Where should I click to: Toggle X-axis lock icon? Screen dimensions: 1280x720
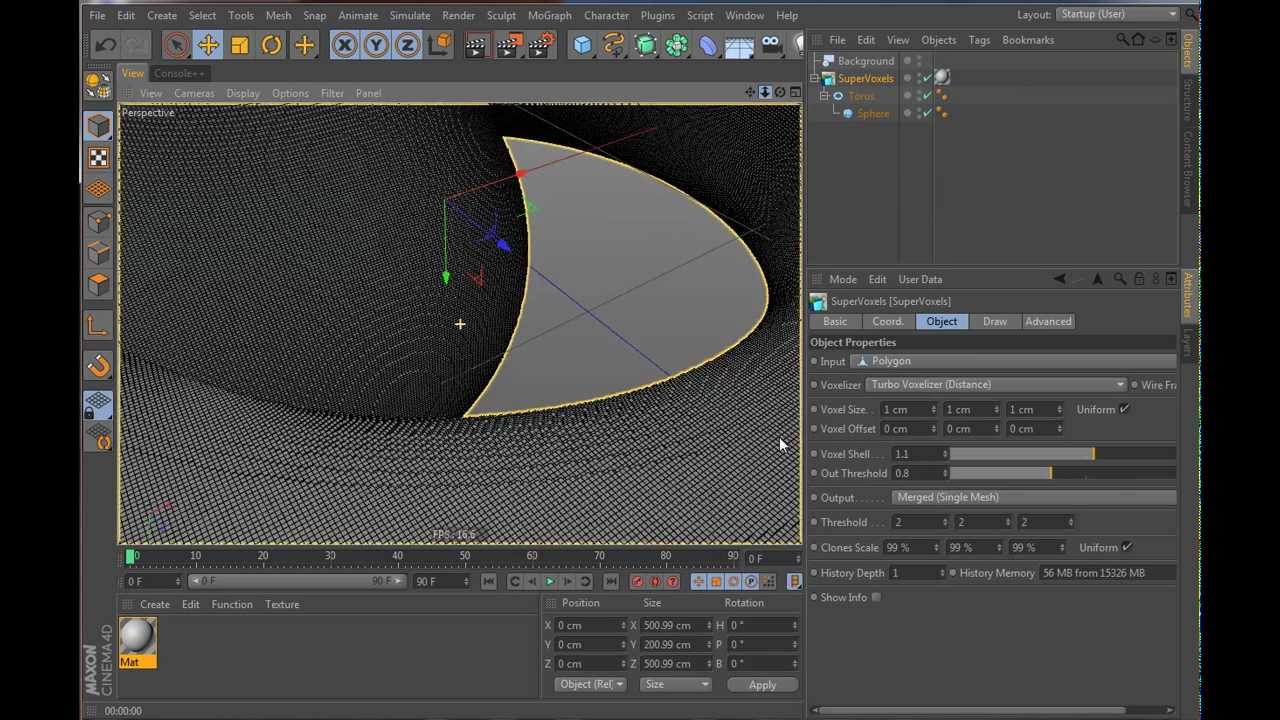pos(344,44)
